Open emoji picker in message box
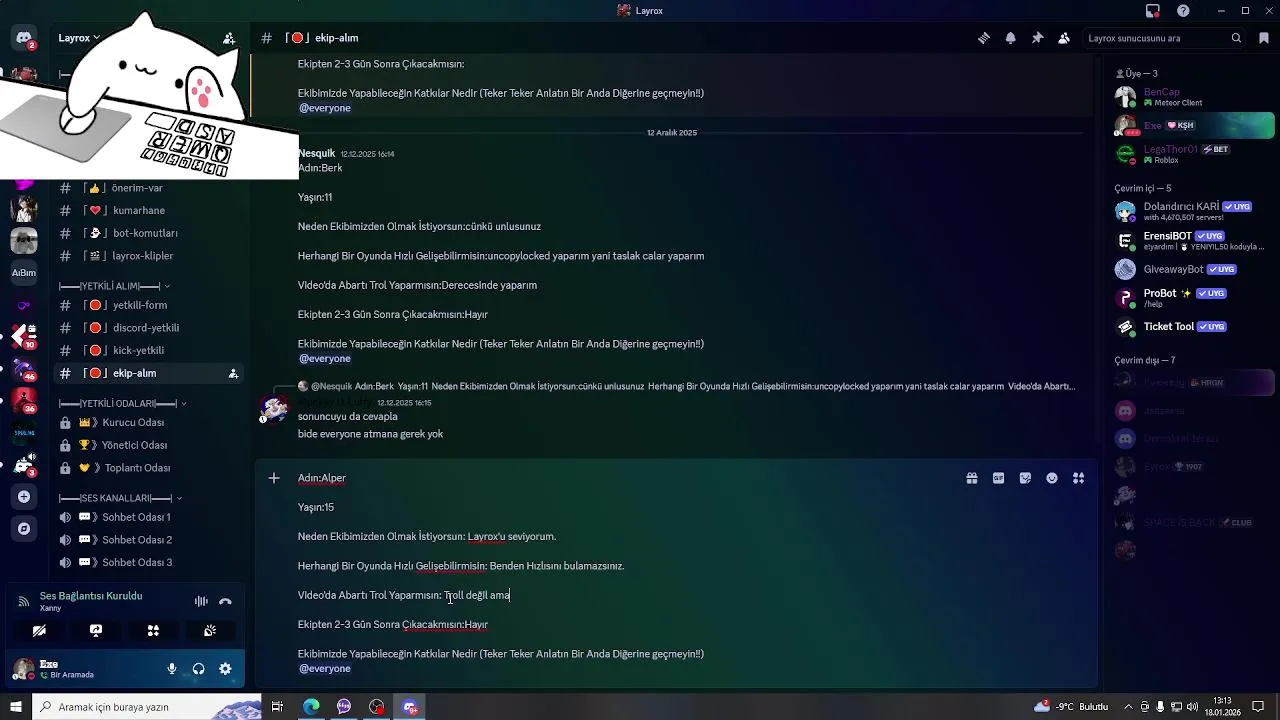This screenshot has height=720, width=1280. [x=1052, y=478]
